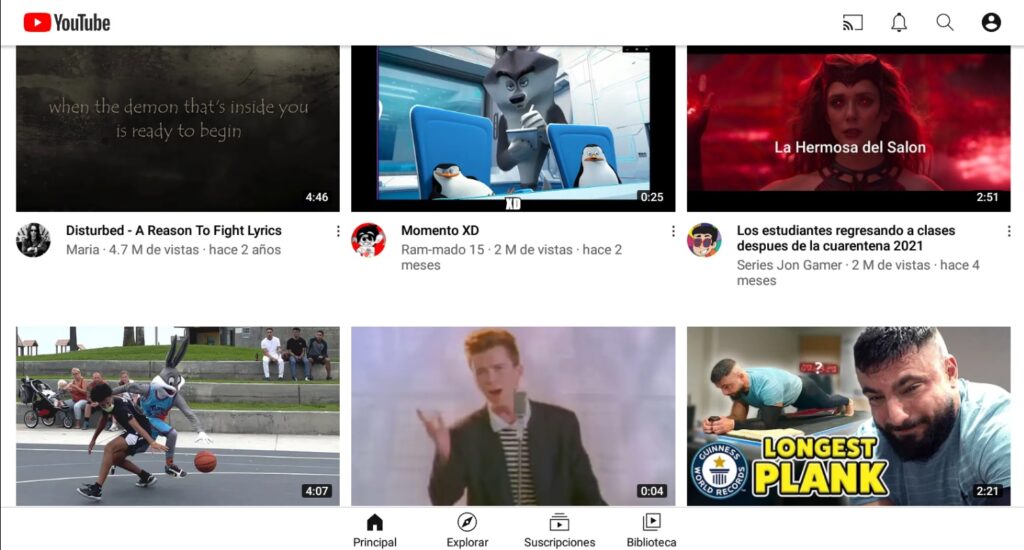The image size is (1024, 550).
Task: Play the Longest Plank video thumbnail
Action: tap(848, 415)
